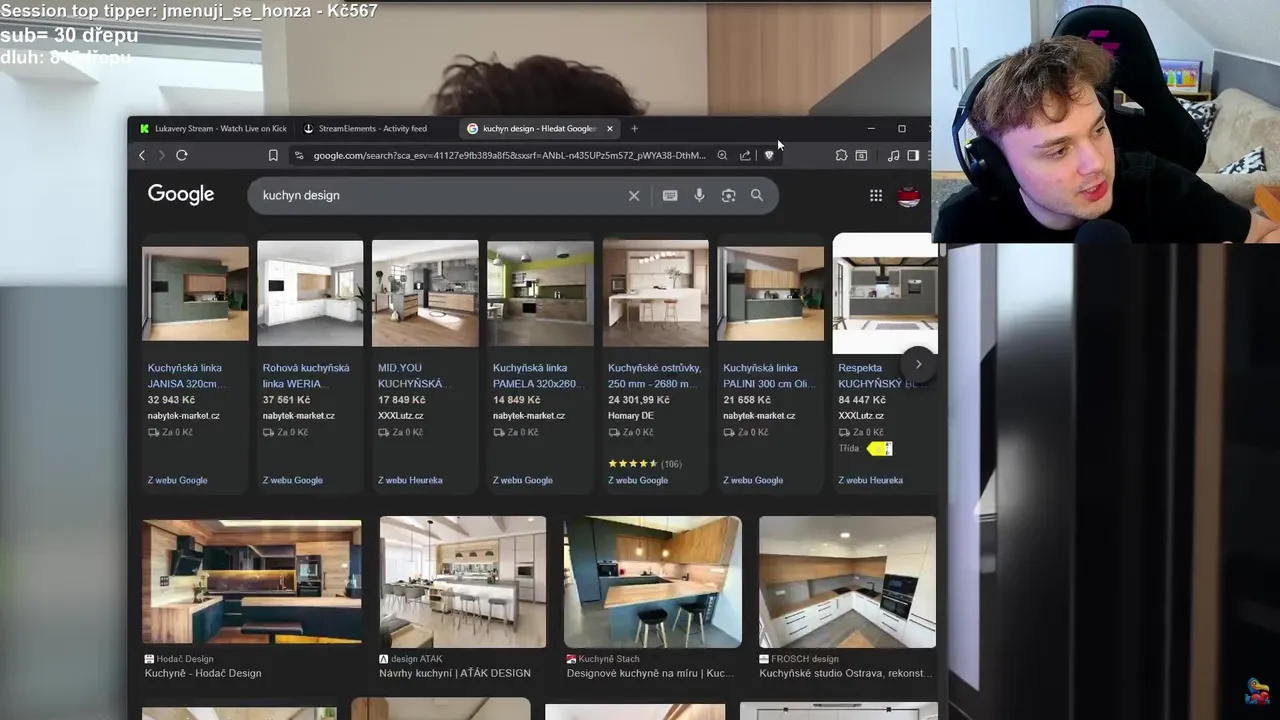Open the on-screen keyboard input tool
Screen dimensions: 1280x720
(670, 196)
